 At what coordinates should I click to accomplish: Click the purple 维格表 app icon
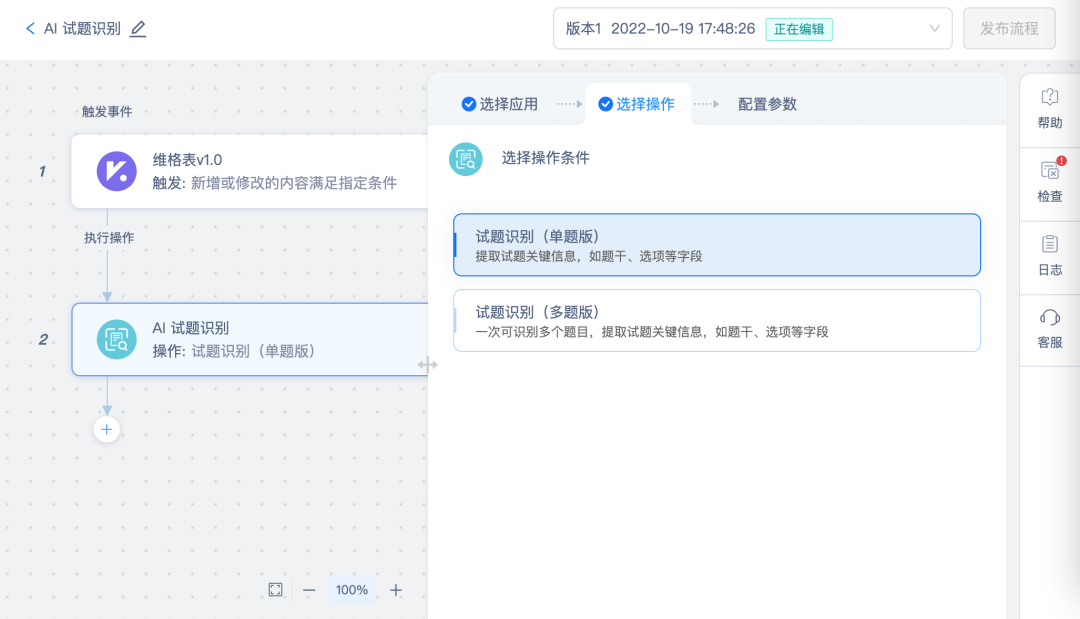coord(116,171)
